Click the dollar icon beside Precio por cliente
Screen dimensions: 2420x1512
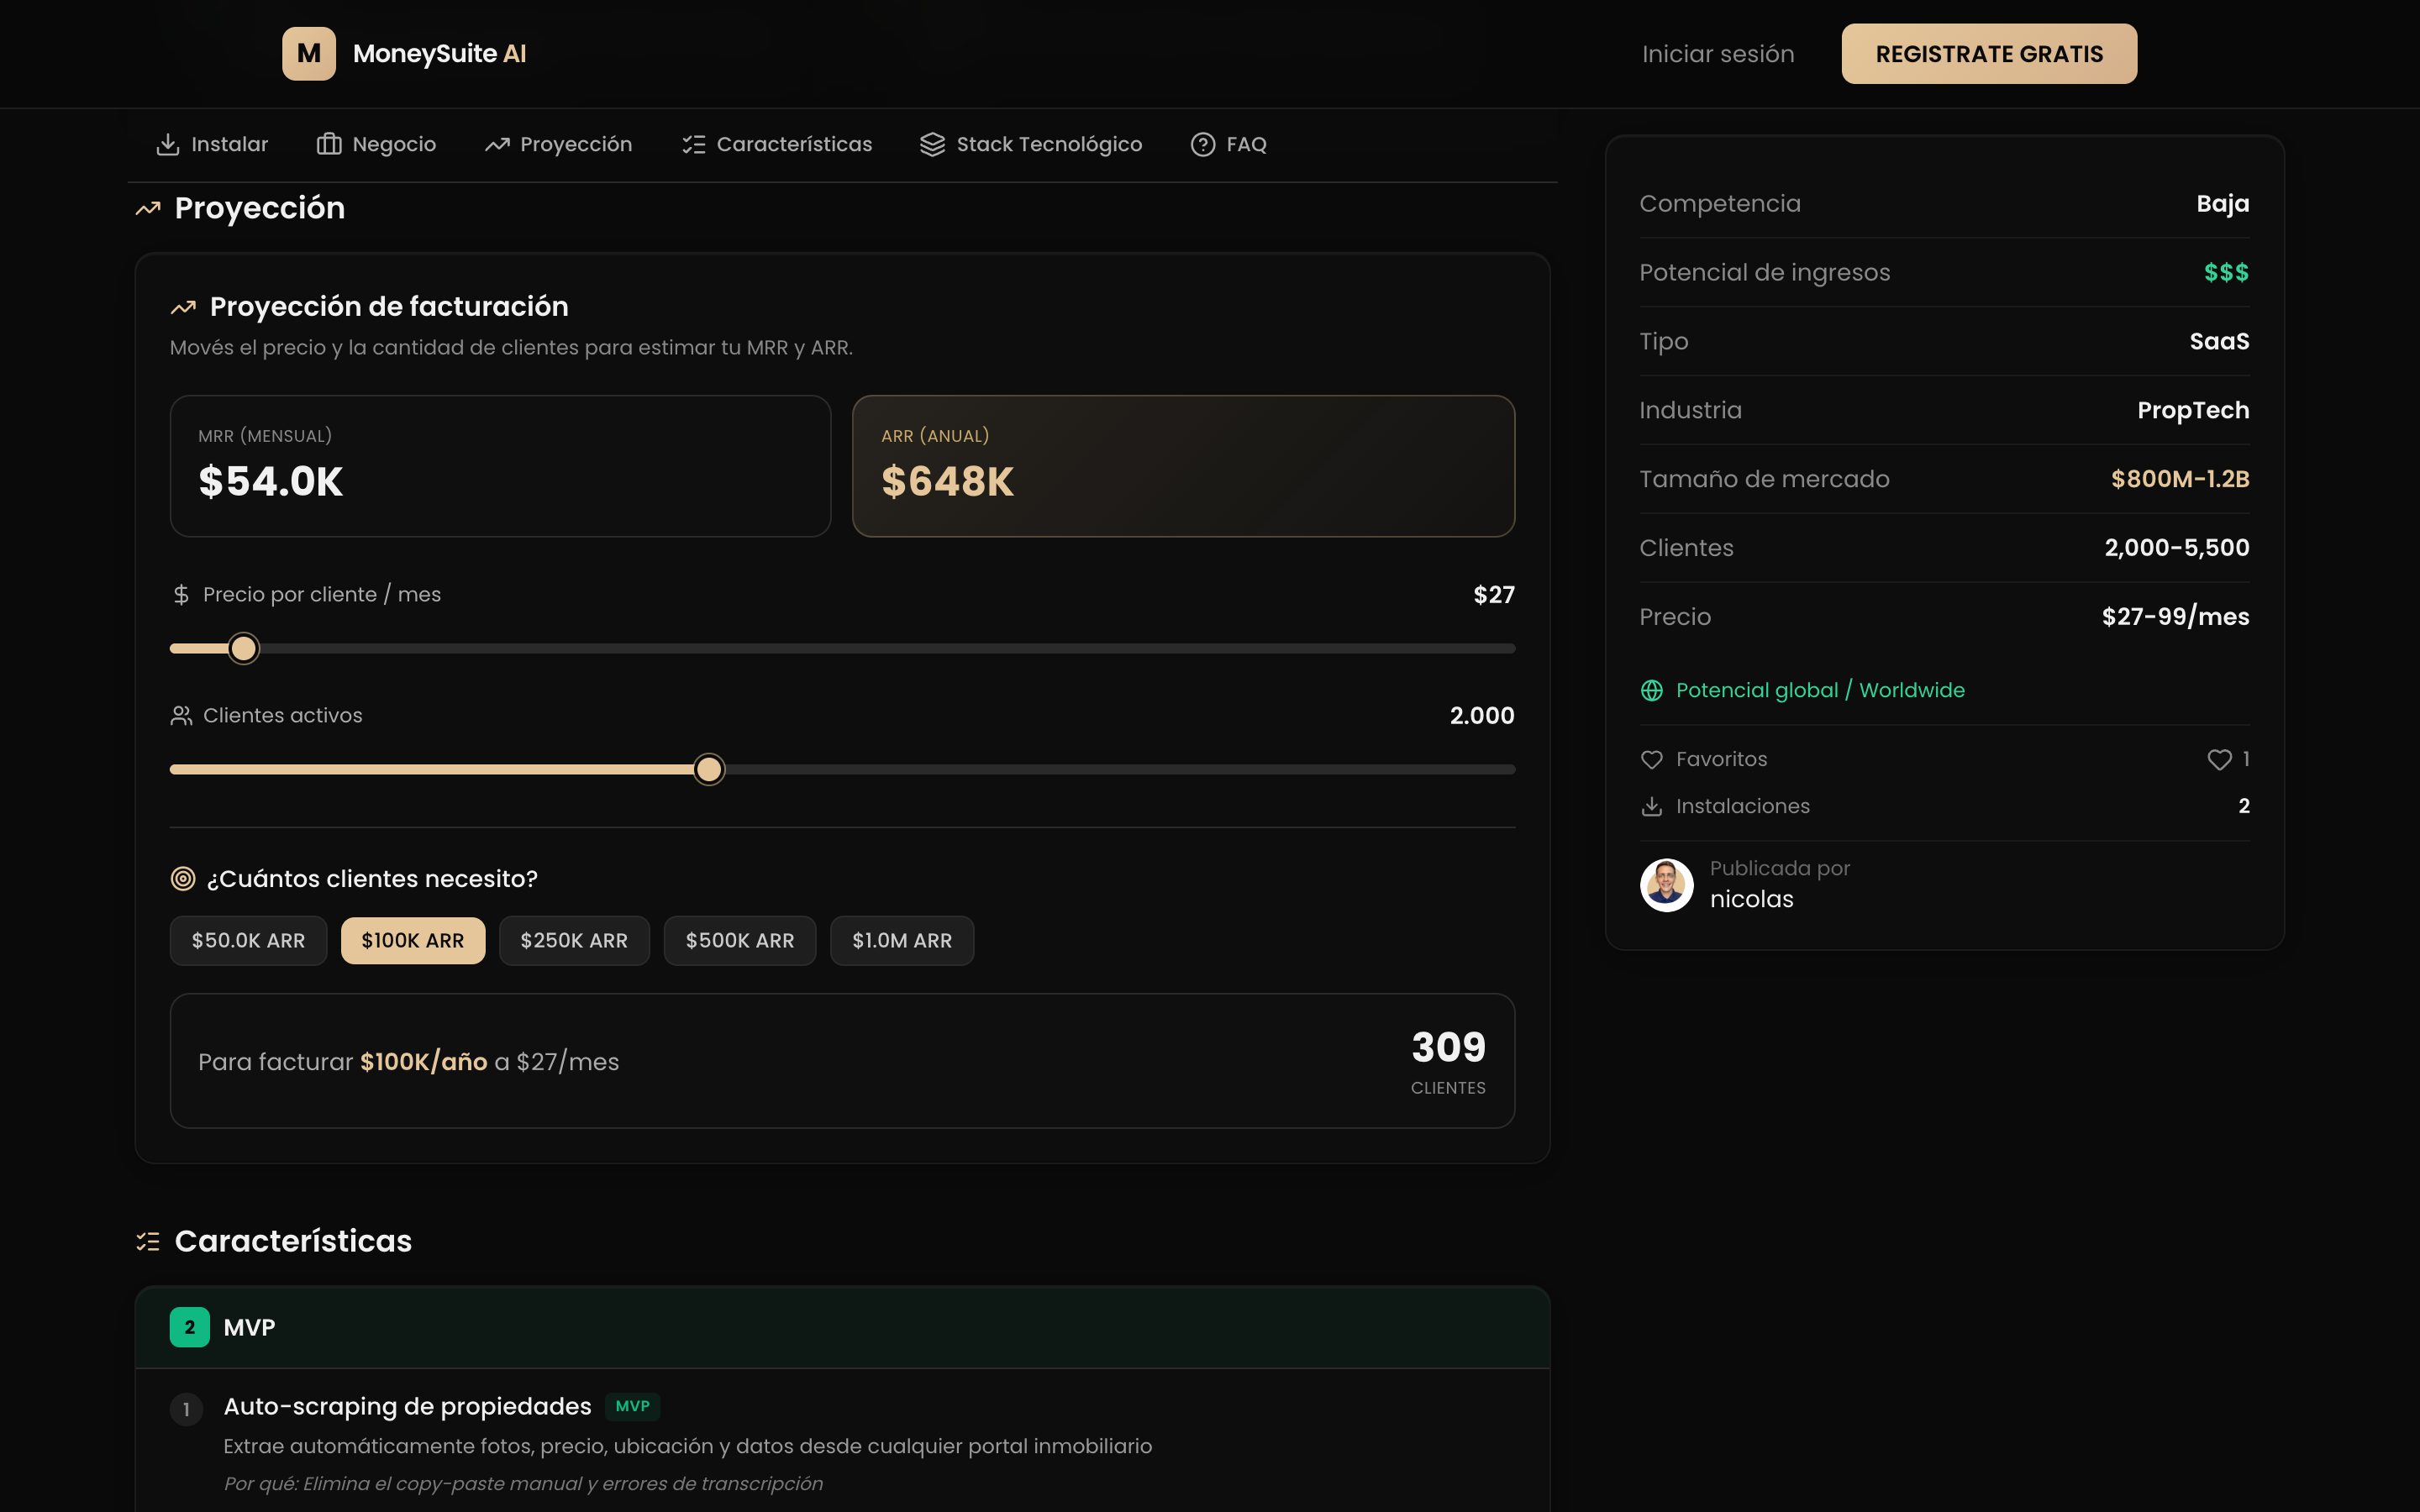tap(181, 595)
